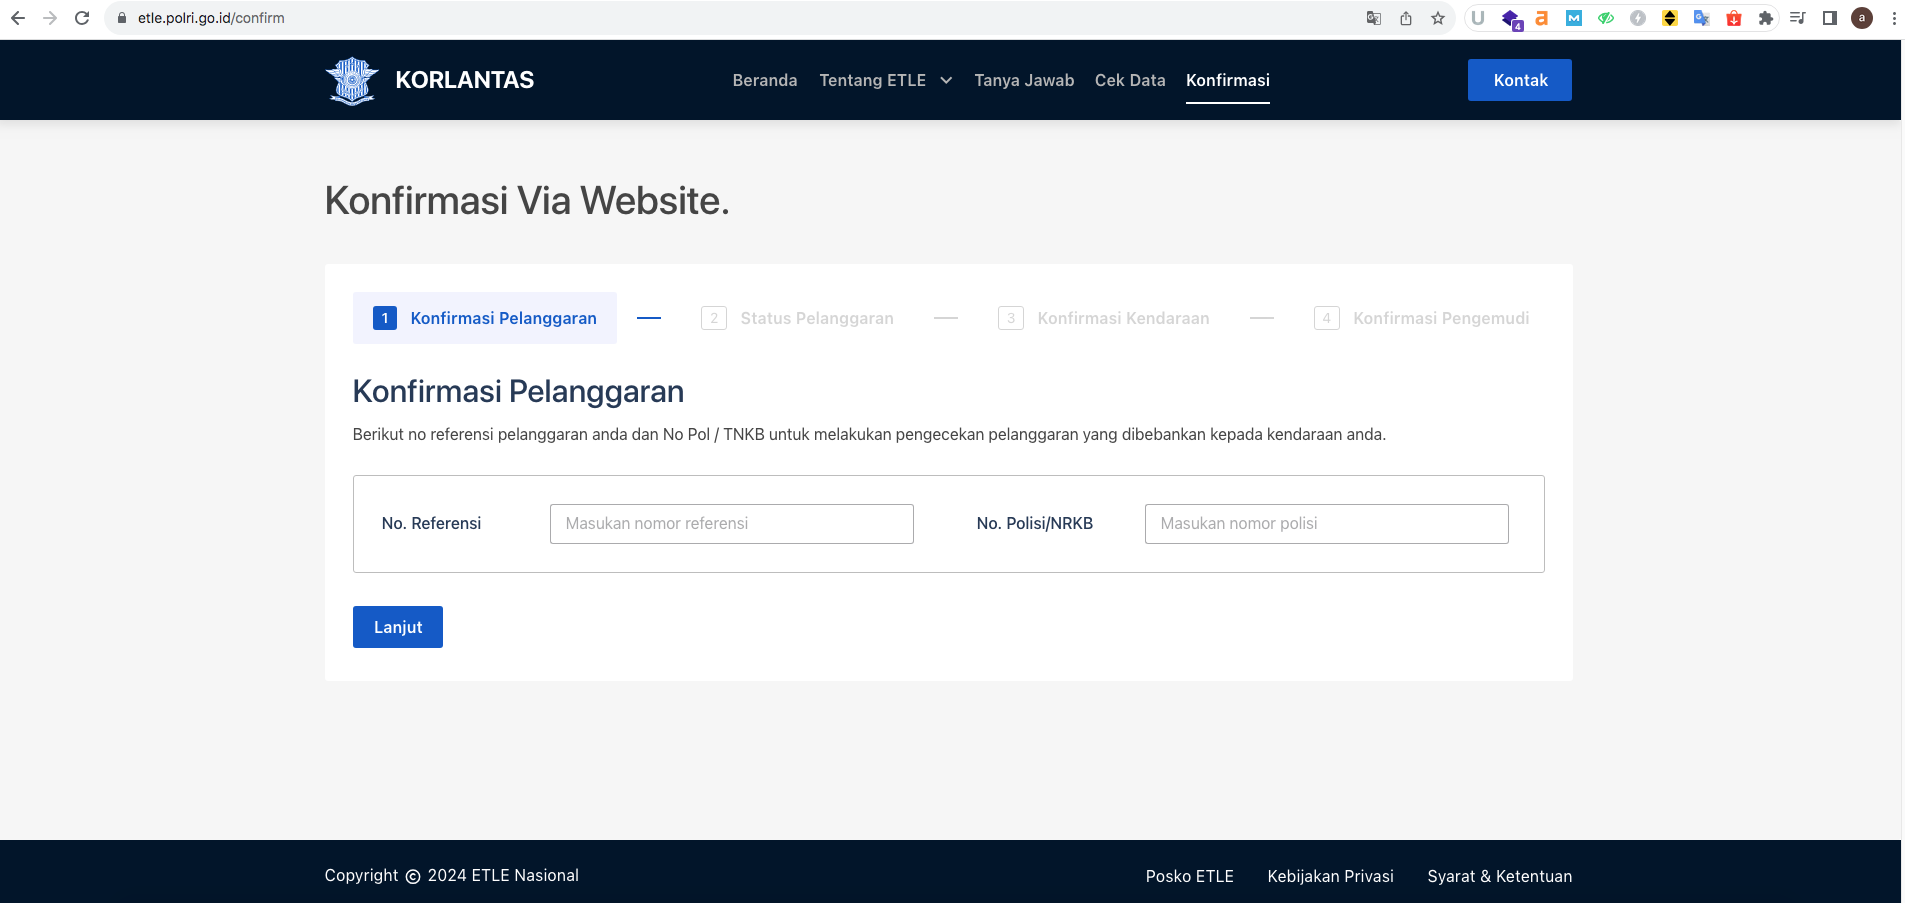Screen dimensions: 1905x903
Task: Expand the Tentang ETLE dropdown chevron
Action: pos(946,80)
